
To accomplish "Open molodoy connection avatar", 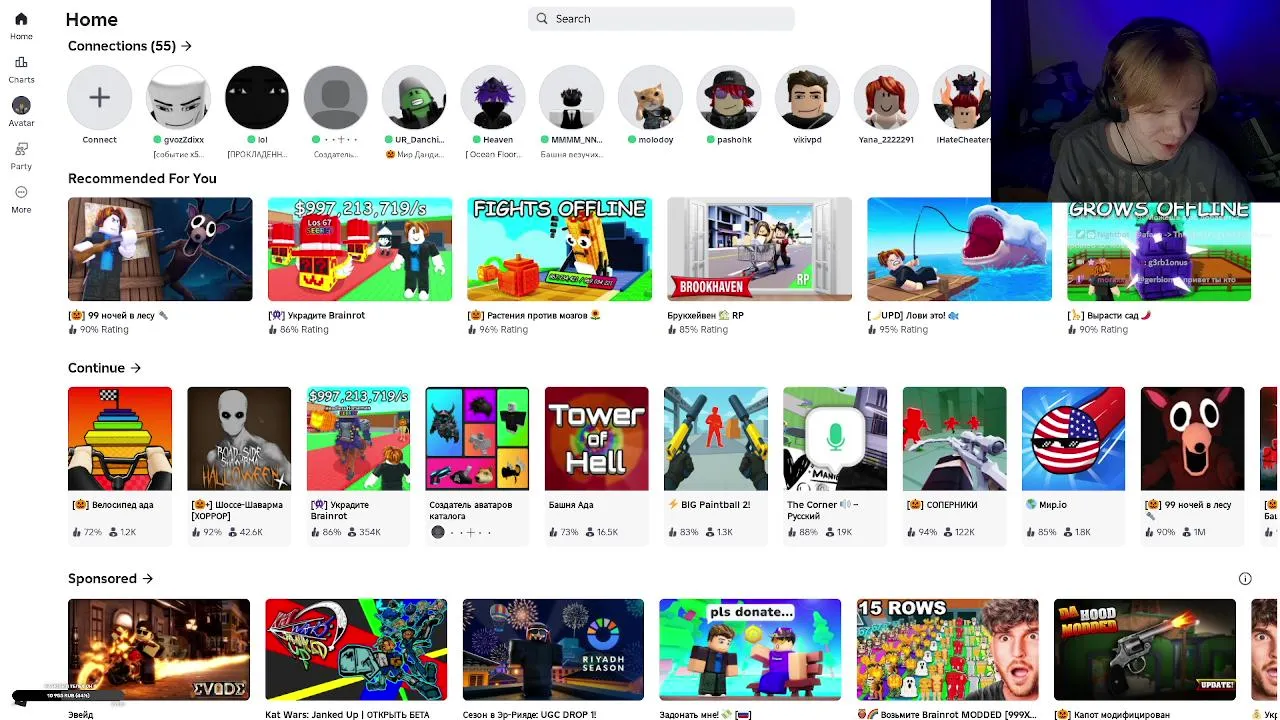I will pos(651,97).
